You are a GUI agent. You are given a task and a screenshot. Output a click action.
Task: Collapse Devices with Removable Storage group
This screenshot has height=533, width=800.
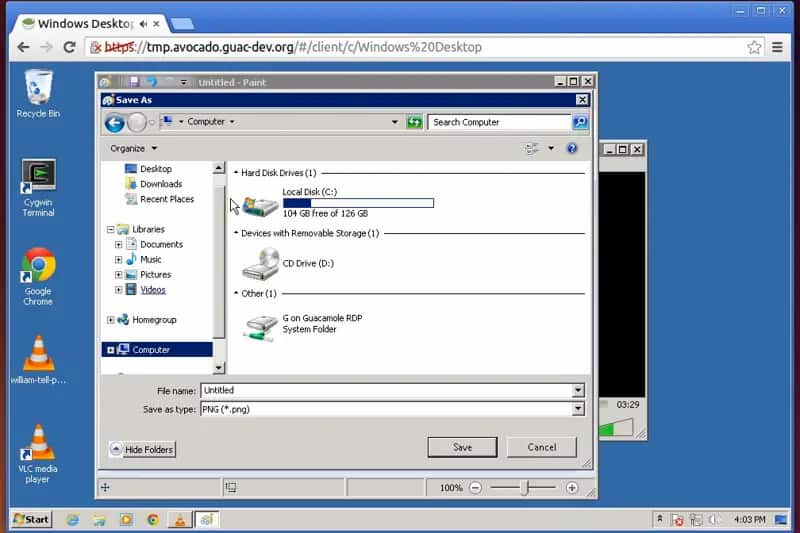tap(236, 233)
